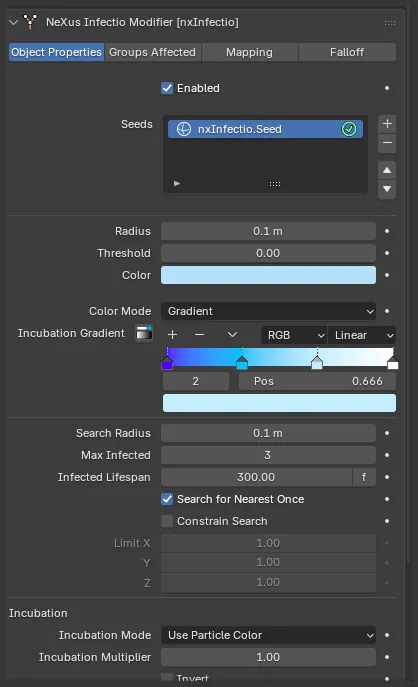Add a new seed with the plus button
The image size is (418, 687).
(387, 124)
